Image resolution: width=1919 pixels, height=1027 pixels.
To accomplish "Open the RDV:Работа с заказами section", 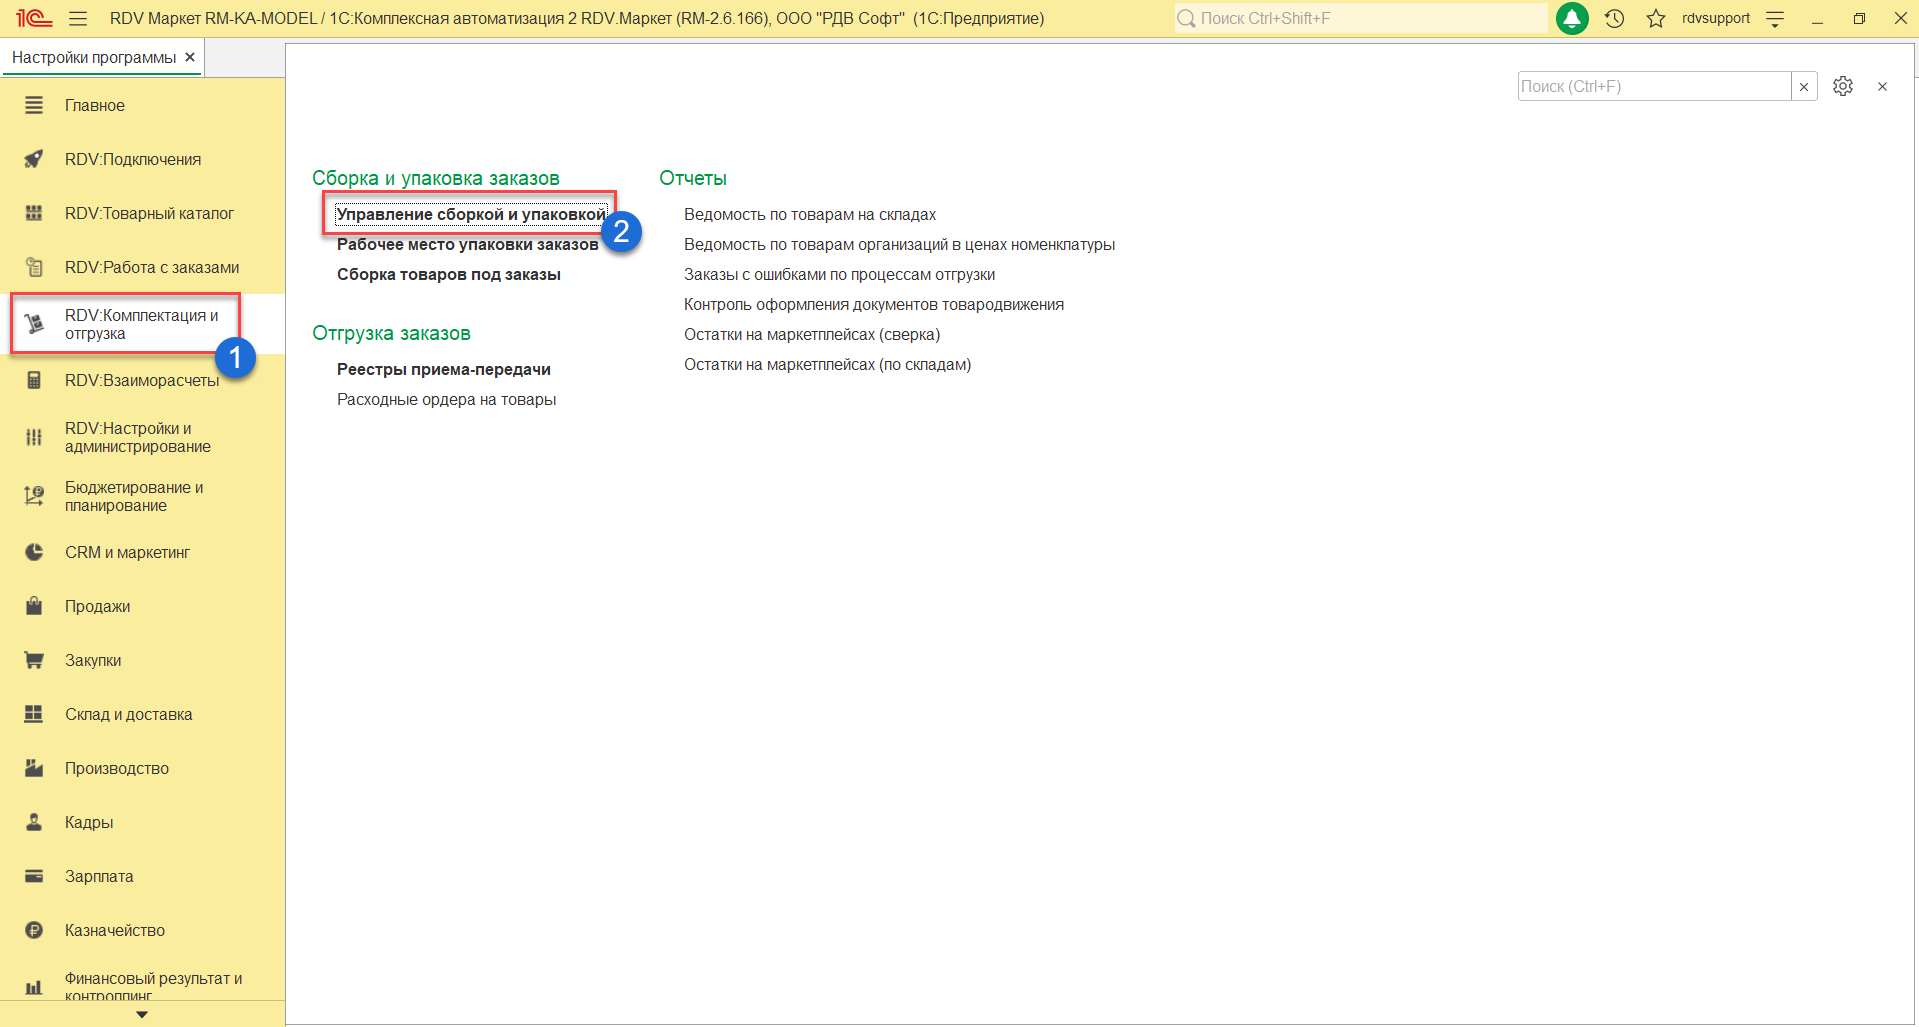I will pyautogui.click(x=152, y=267).
